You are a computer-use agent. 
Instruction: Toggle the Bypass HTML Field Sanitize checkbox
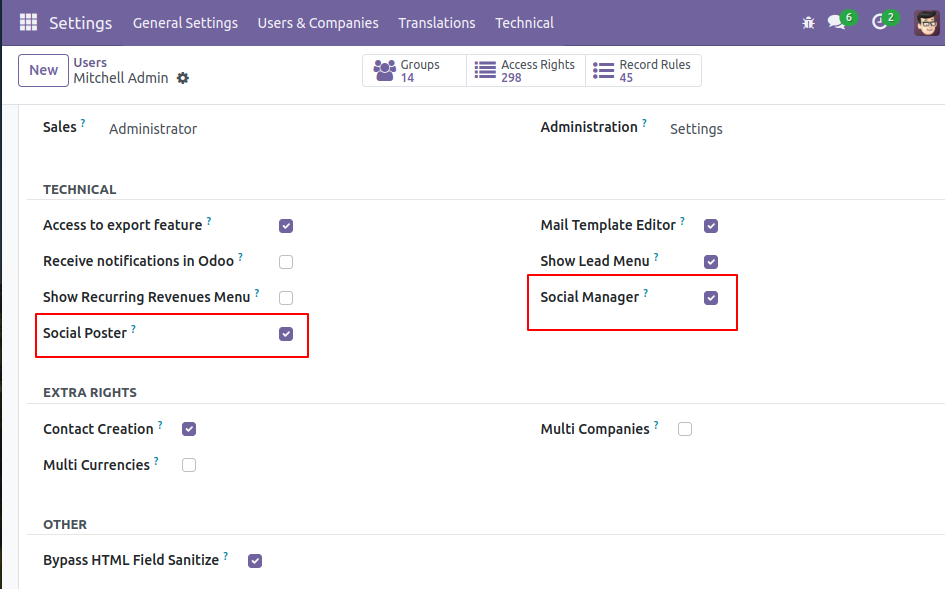[x=255, y=561]
